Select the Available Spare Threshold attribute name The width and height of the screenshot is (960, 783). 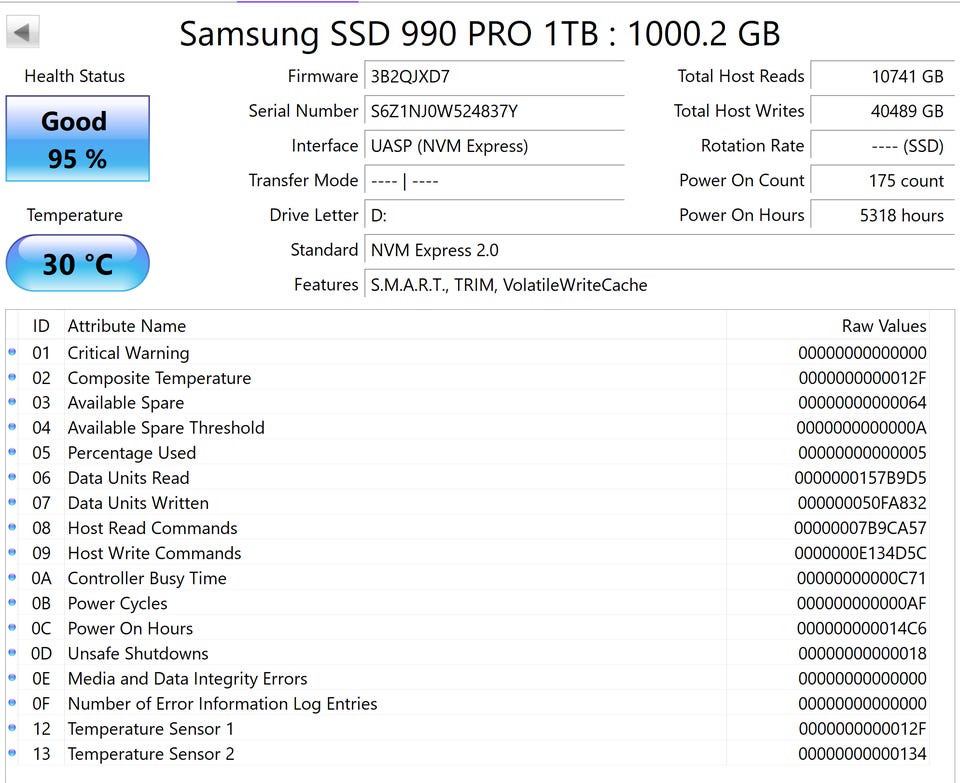166,428
